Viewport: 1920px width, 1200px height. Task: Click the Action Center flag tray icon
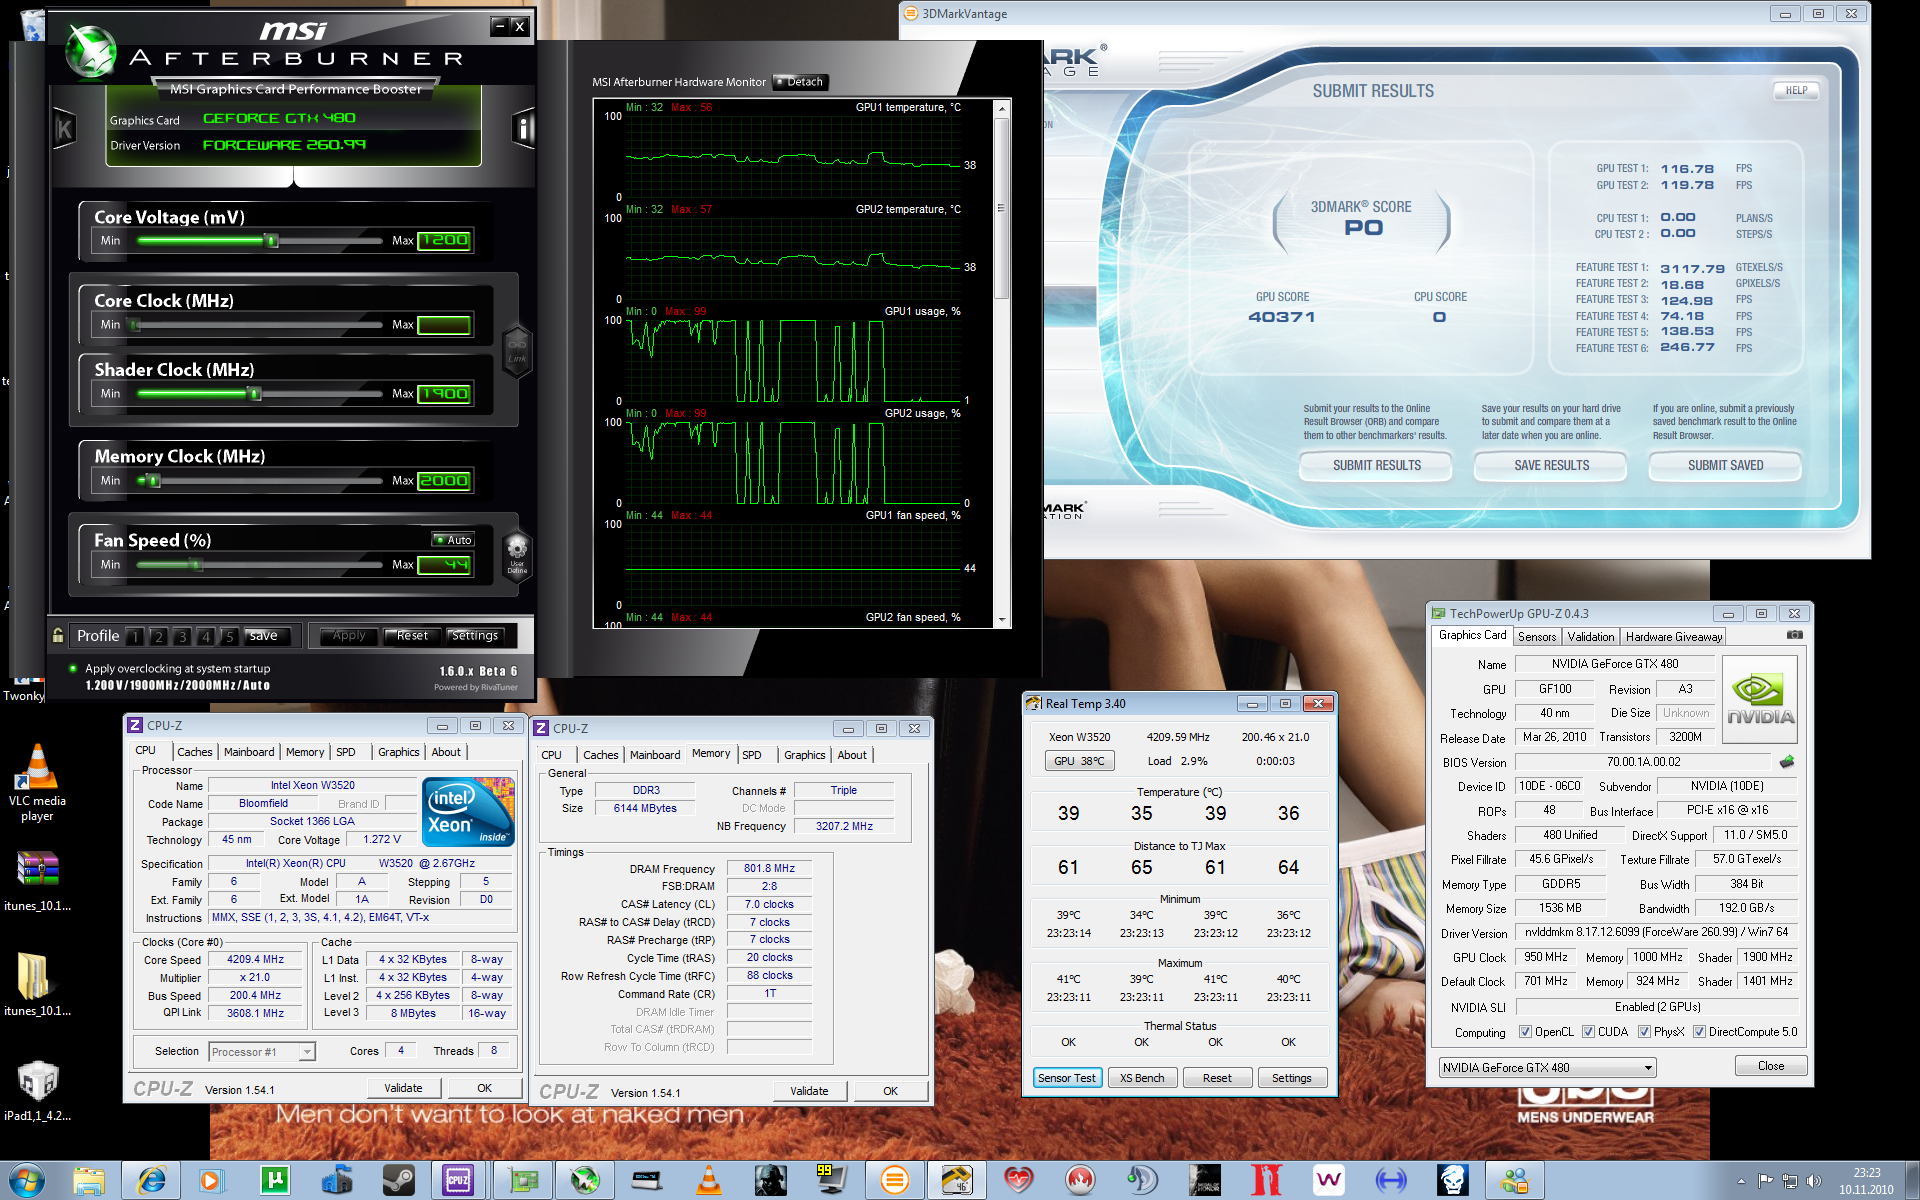tap(1765, 1181)
